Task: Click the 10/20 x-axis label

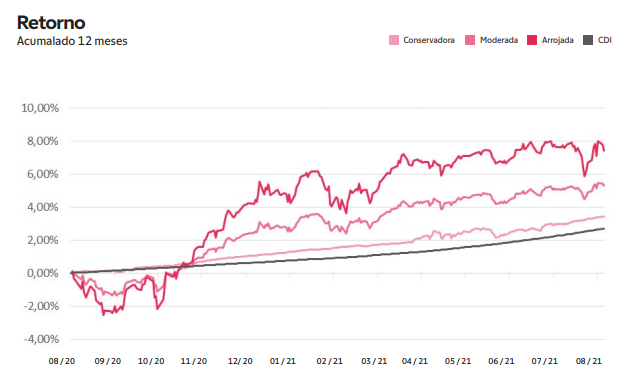Action: pyautogui.click(x=151, y=361)
